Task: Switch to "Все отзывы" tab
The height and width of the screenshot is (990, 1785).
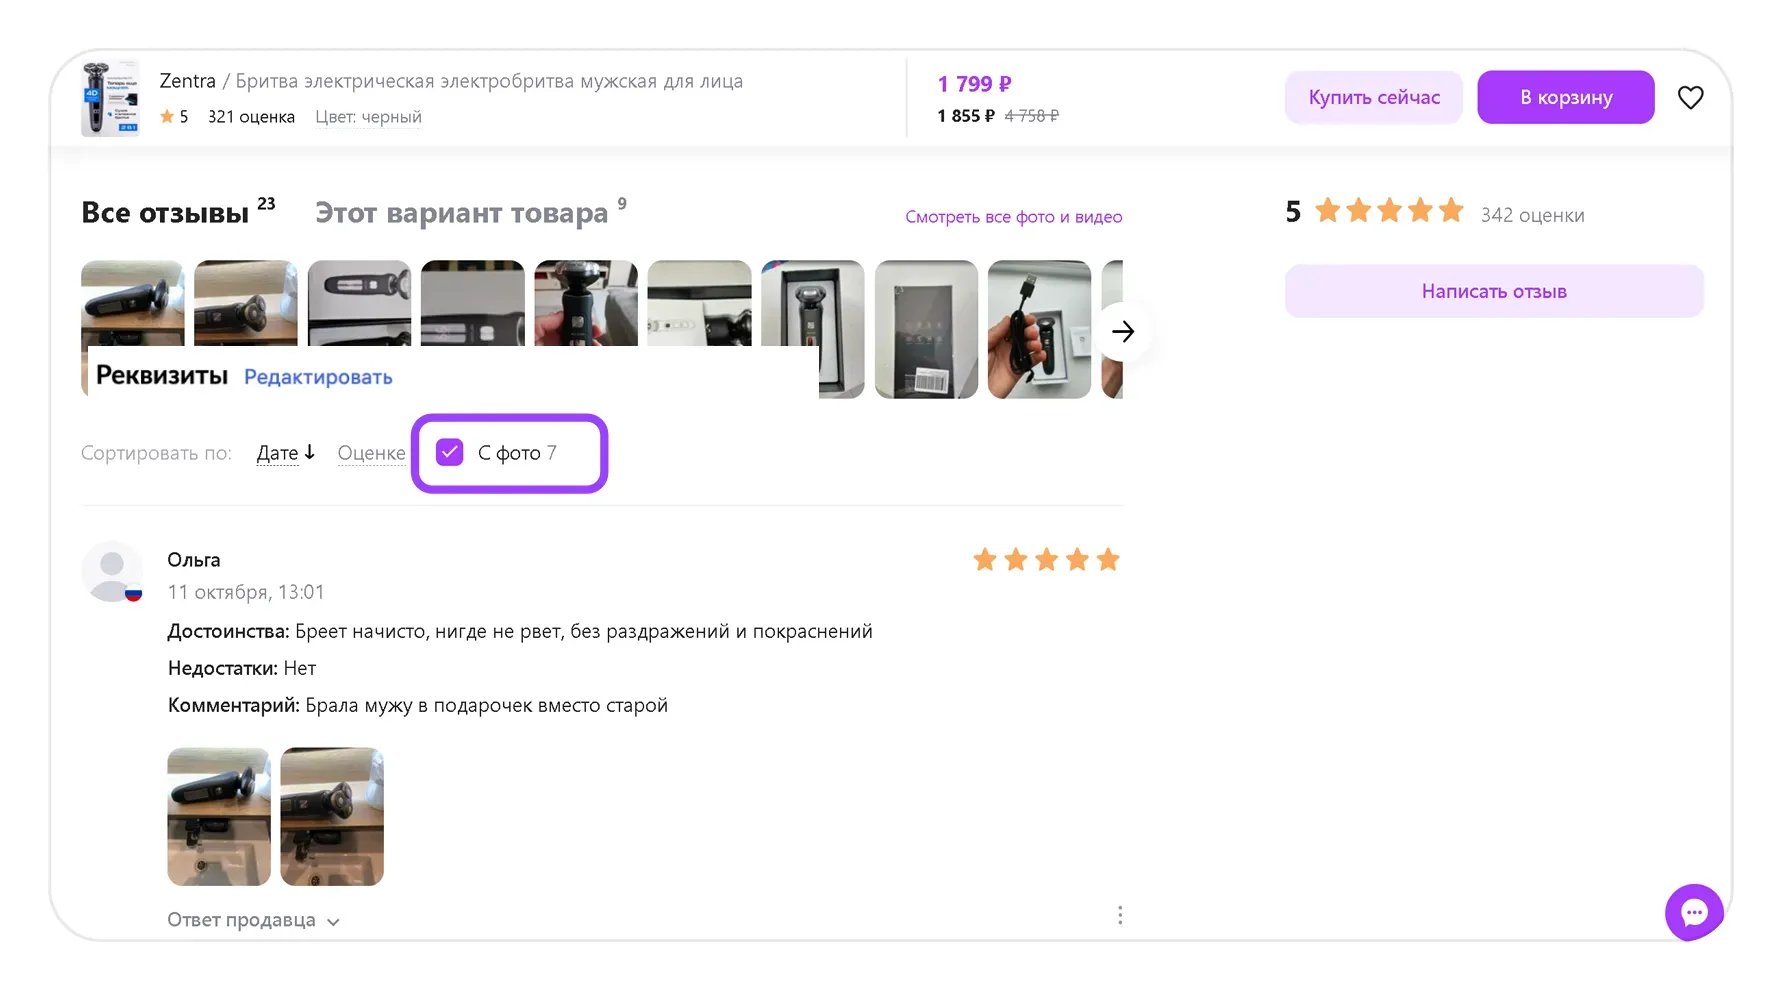Action: click(166, 213)
